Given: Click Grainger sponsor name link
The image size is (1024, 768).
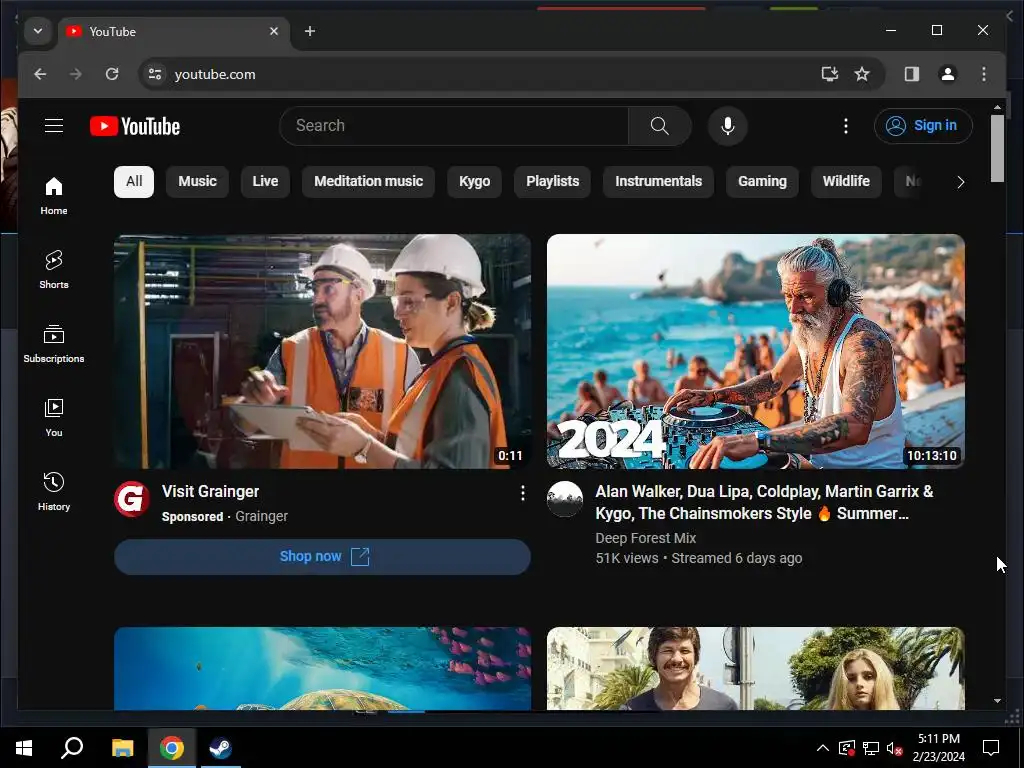Looking at the screenshot, I should pos(261,516).
